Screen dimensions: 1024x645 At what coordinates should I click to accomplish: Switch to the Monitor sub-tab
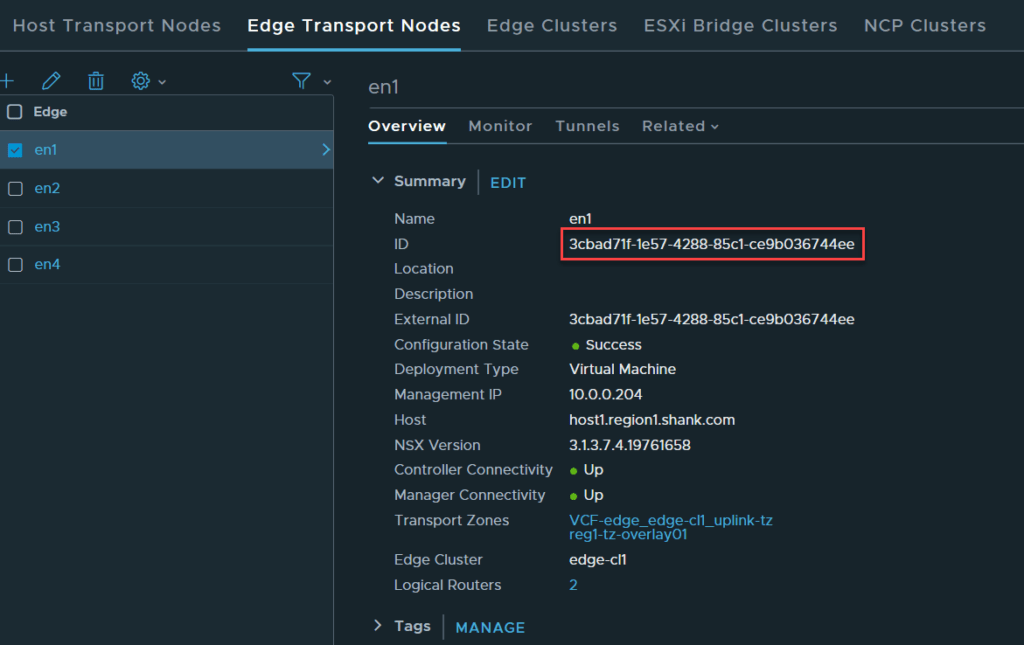(500, 126)
